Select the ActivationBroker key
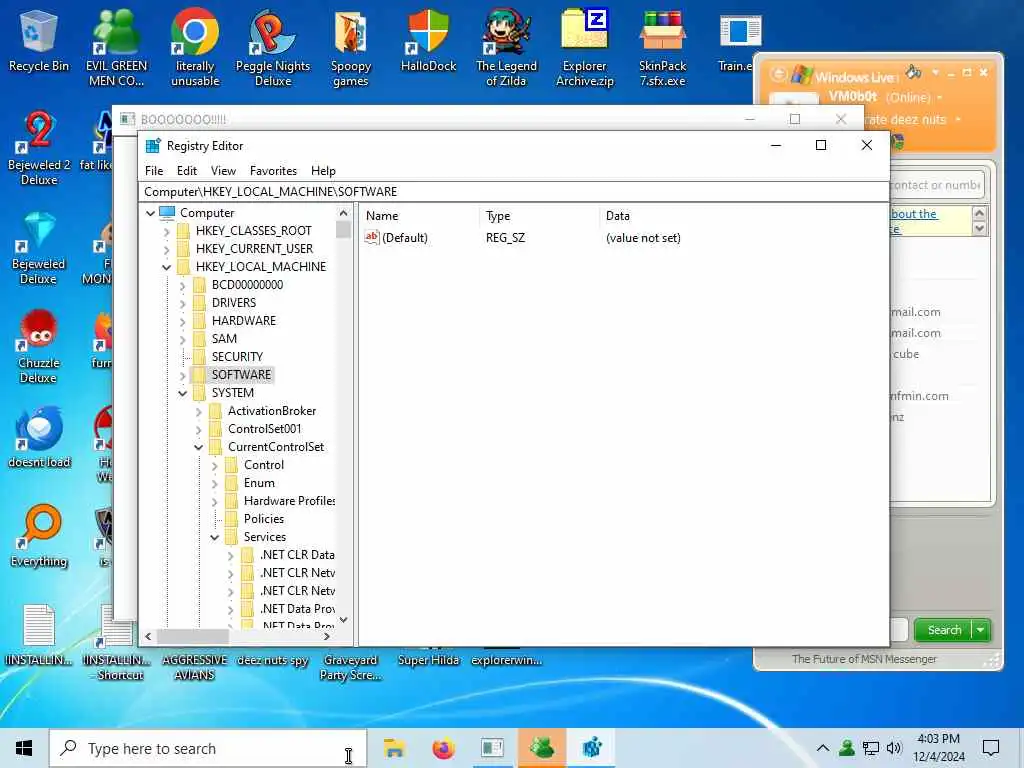The width and height of the screenshot is (1024, 768). 272,411
